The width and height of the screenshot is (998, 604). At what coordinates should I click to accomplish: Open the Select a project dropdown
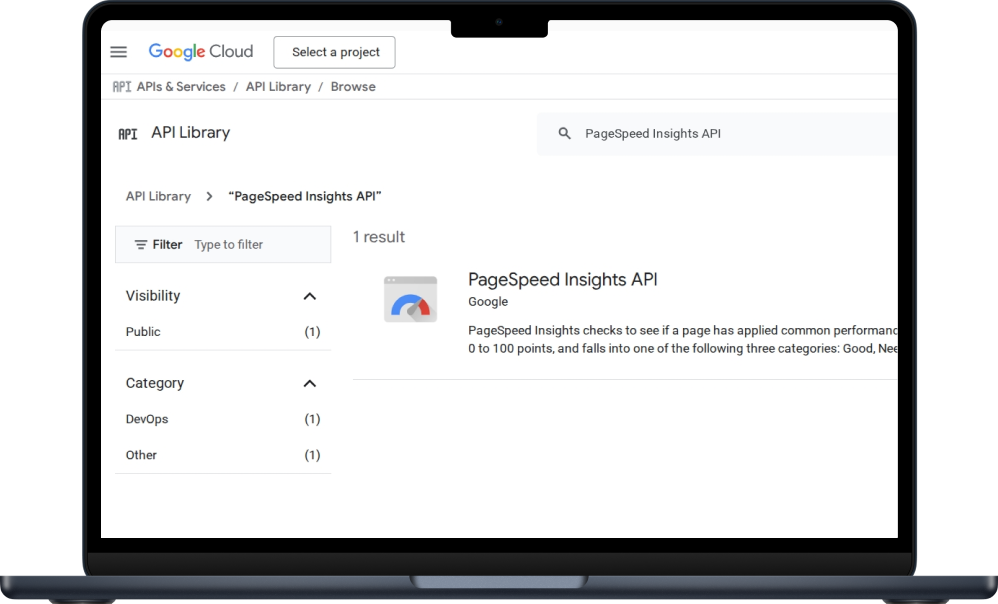click(334, 52)
